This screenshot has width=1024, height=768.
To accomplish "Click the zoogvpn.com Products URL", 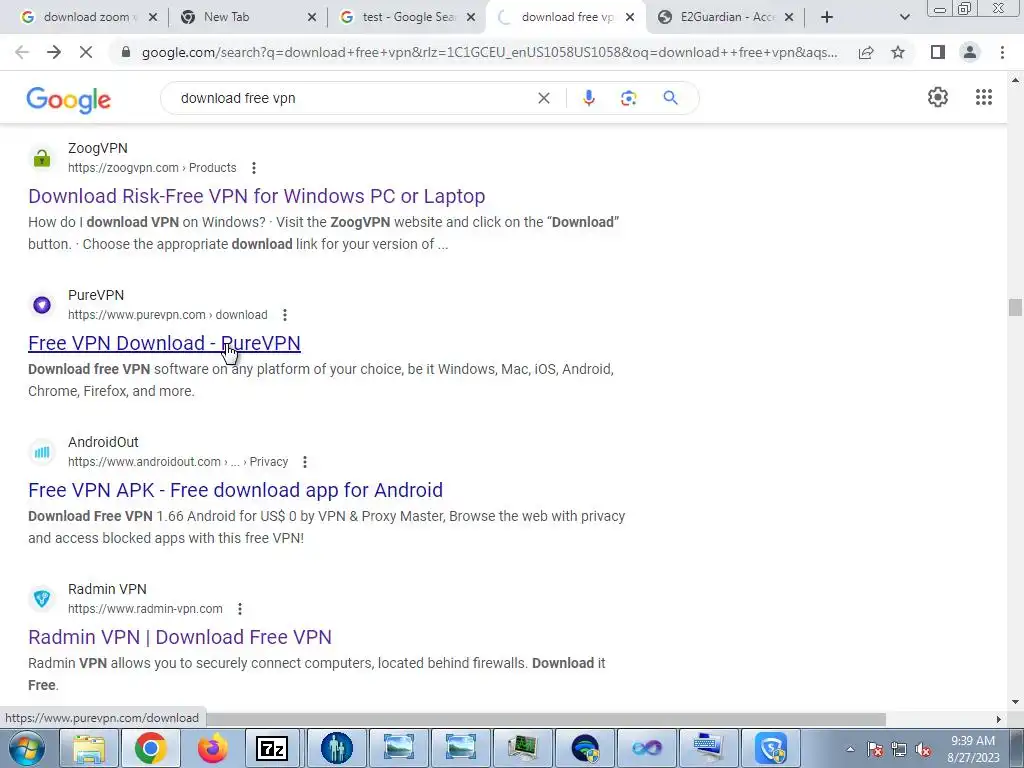I will (152, 168).
